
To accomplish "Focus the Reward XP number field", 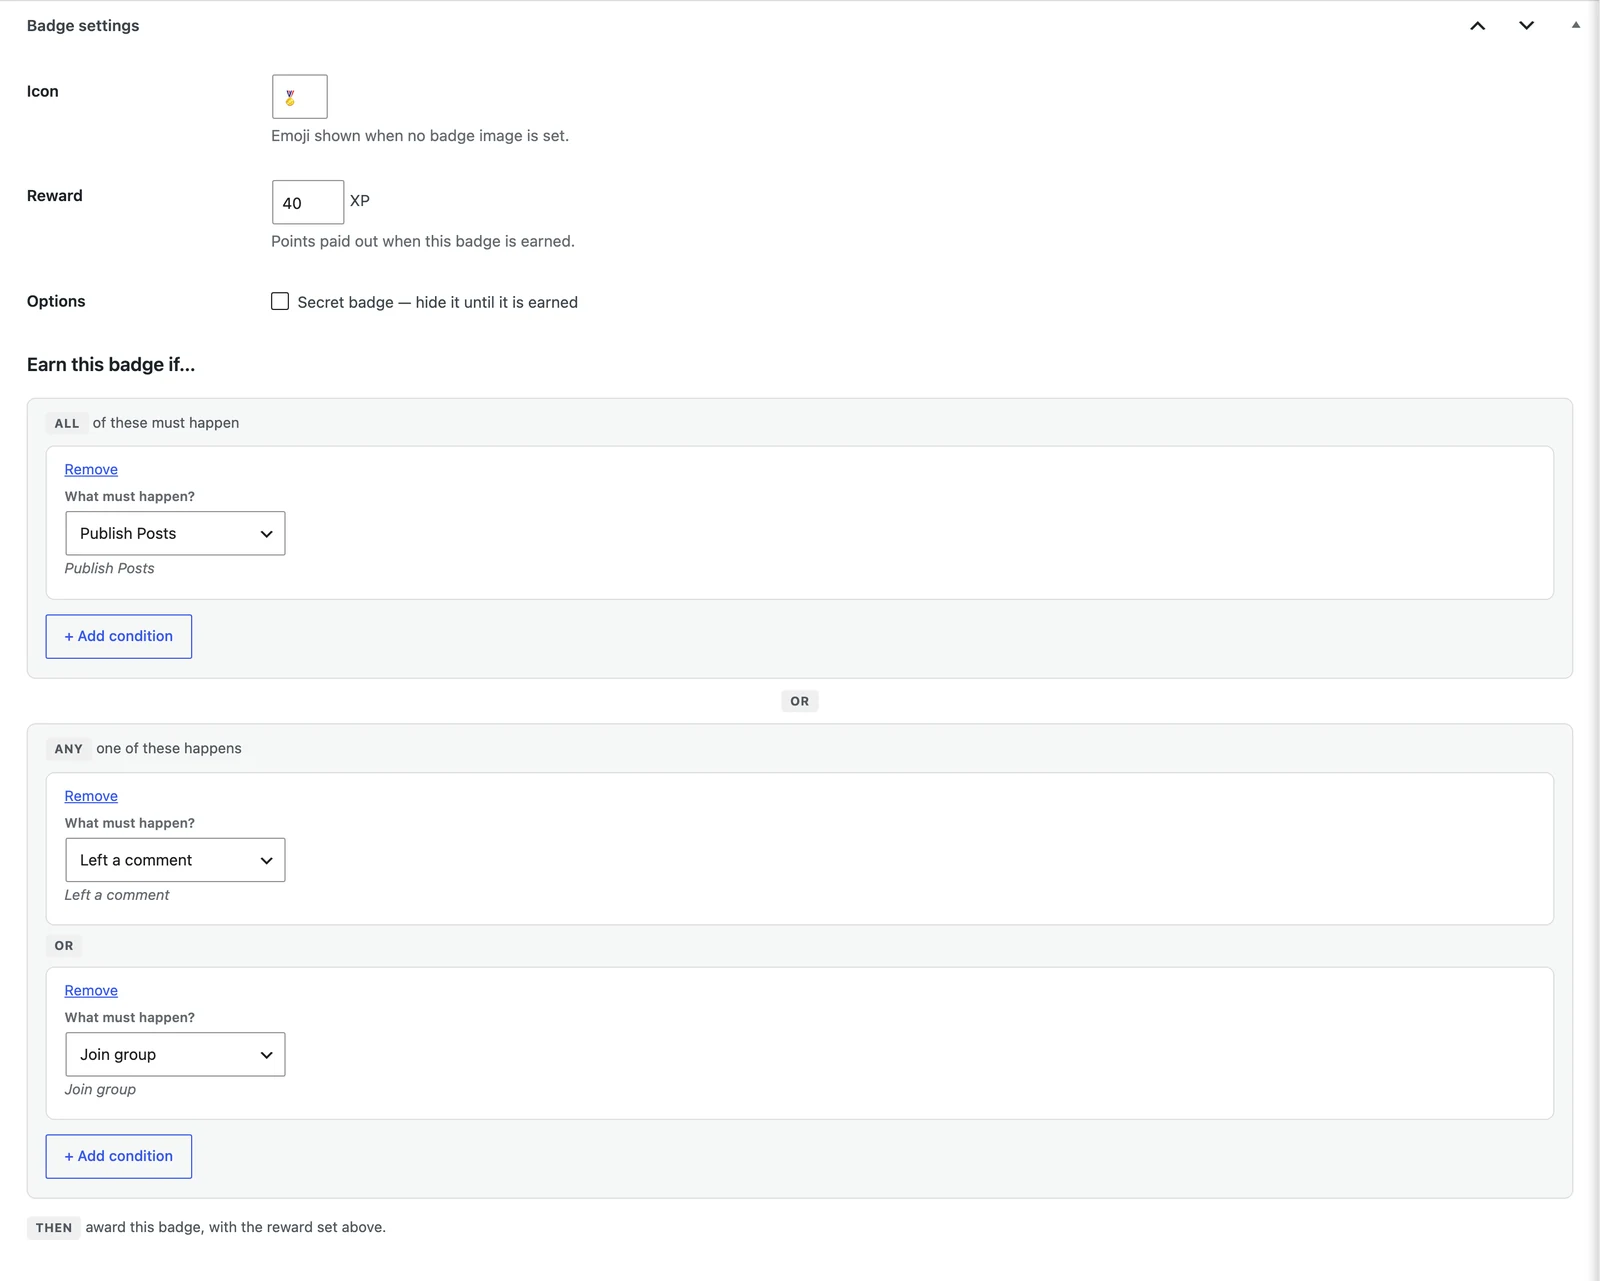I will coord(308,202).
